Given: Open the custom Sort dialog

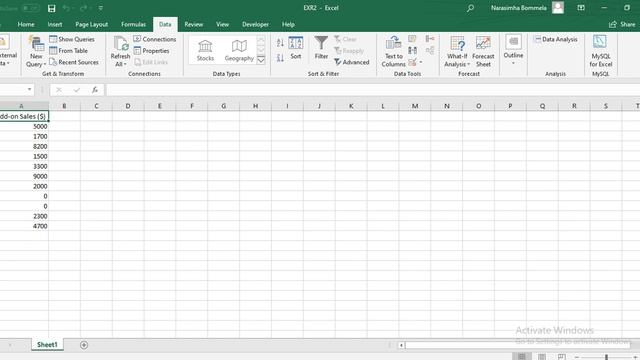Looking at the screenshot, I should (296, 48).
